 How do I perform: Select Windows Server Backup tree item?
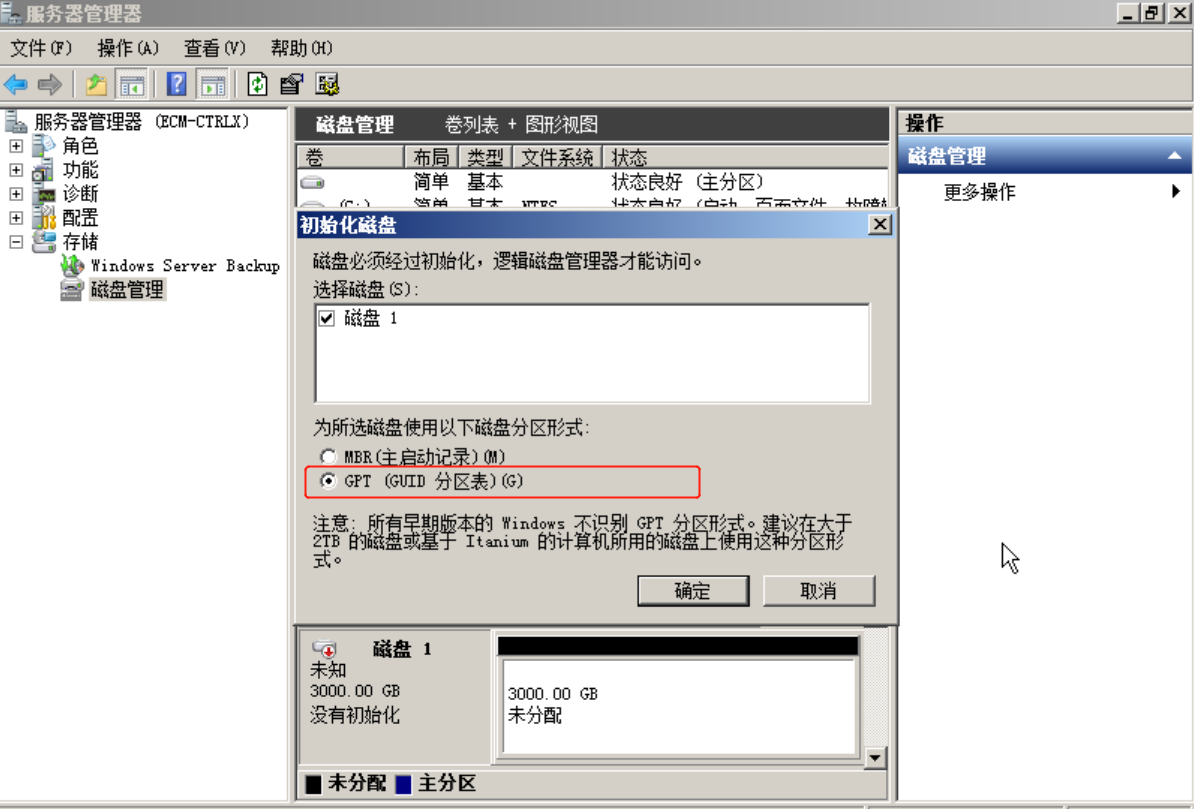[185, 266]
